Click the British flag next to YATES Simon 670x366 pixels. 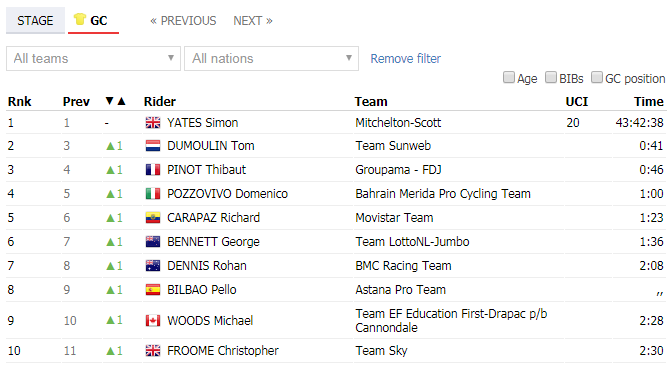pos(153,123)
